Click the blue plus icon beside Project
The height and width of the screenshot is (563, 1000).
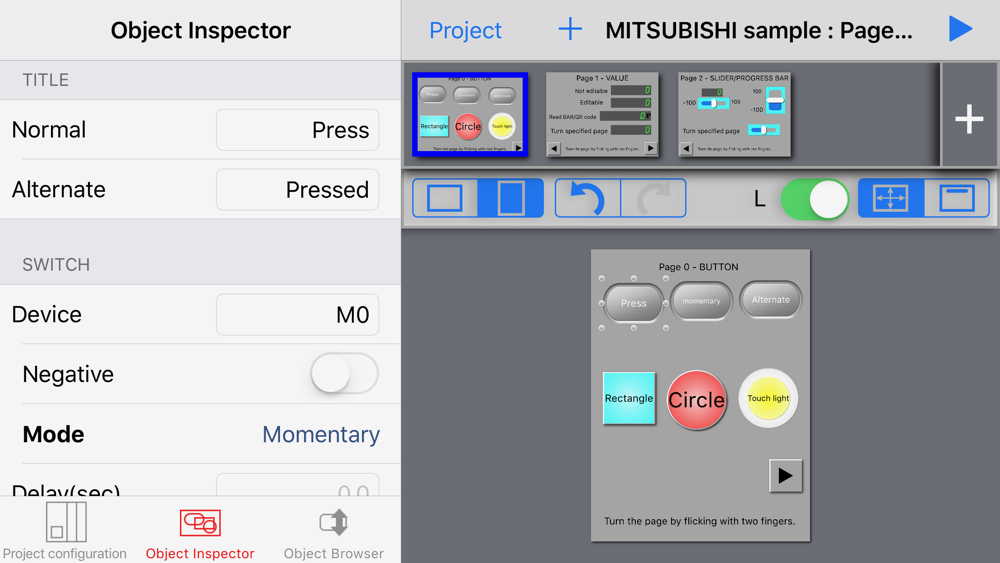tap(570, 29)
